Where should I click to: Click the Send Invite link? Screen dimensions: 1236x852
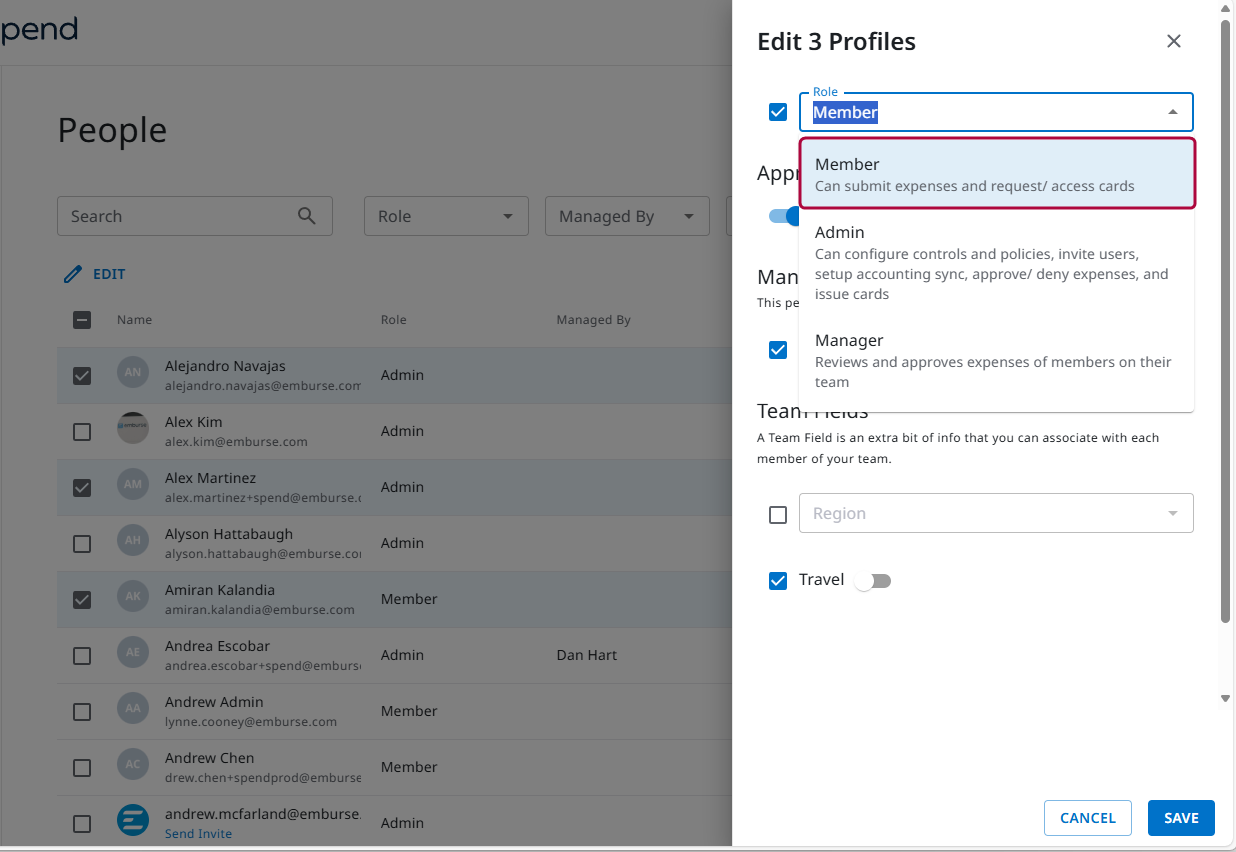(198, 833)
